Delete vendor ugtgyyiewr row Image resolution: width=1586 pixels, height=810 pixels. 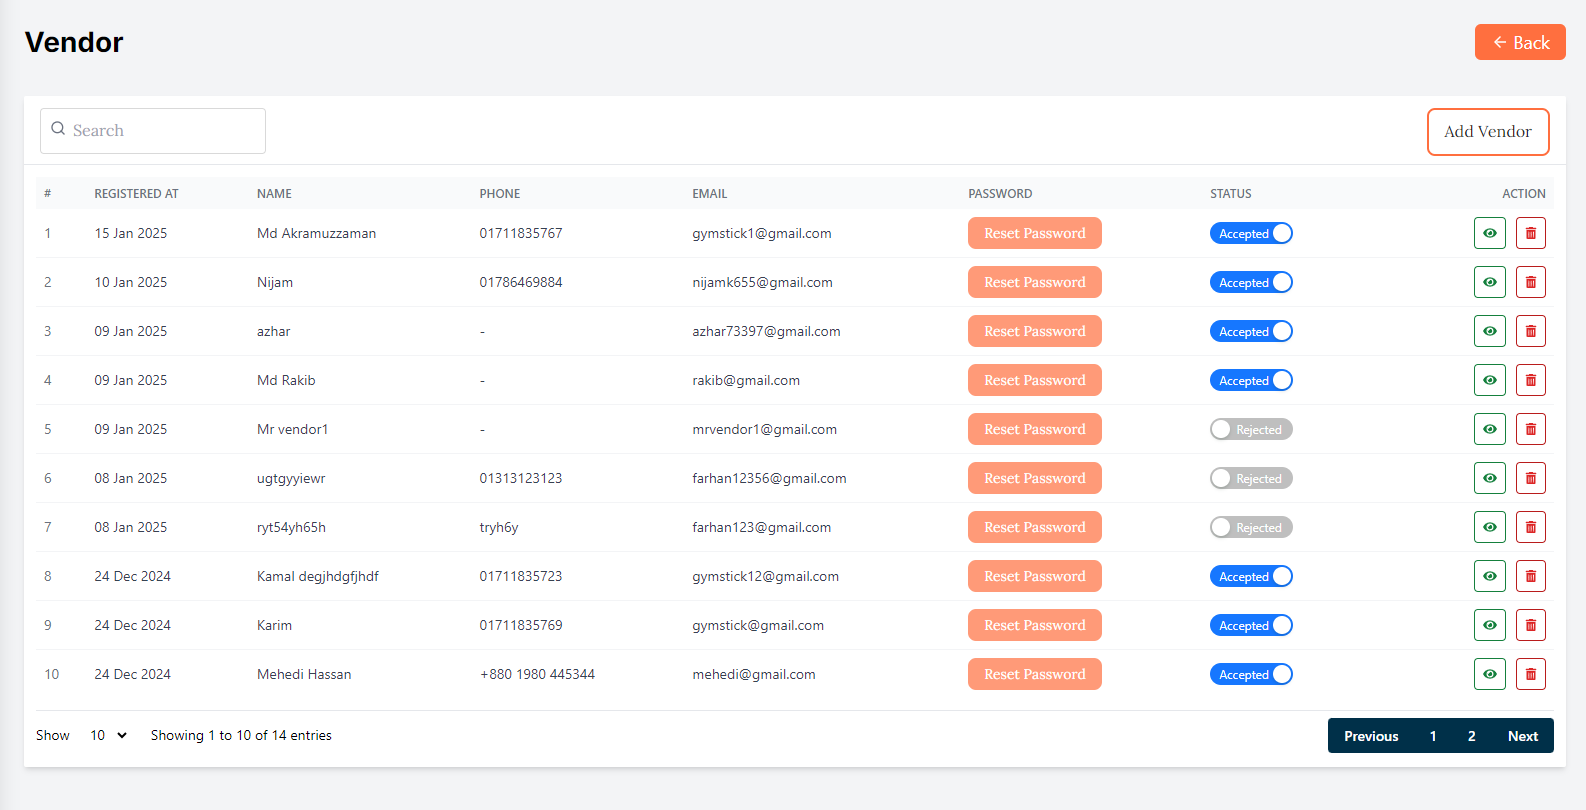(1530, 478)
